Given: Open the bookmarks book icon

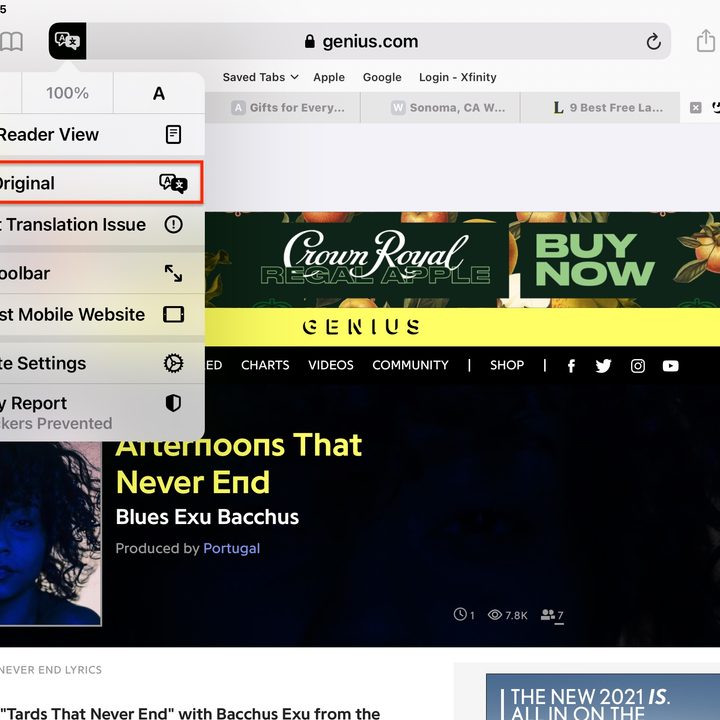Looking at the screenshot, I should coord(11,41).
